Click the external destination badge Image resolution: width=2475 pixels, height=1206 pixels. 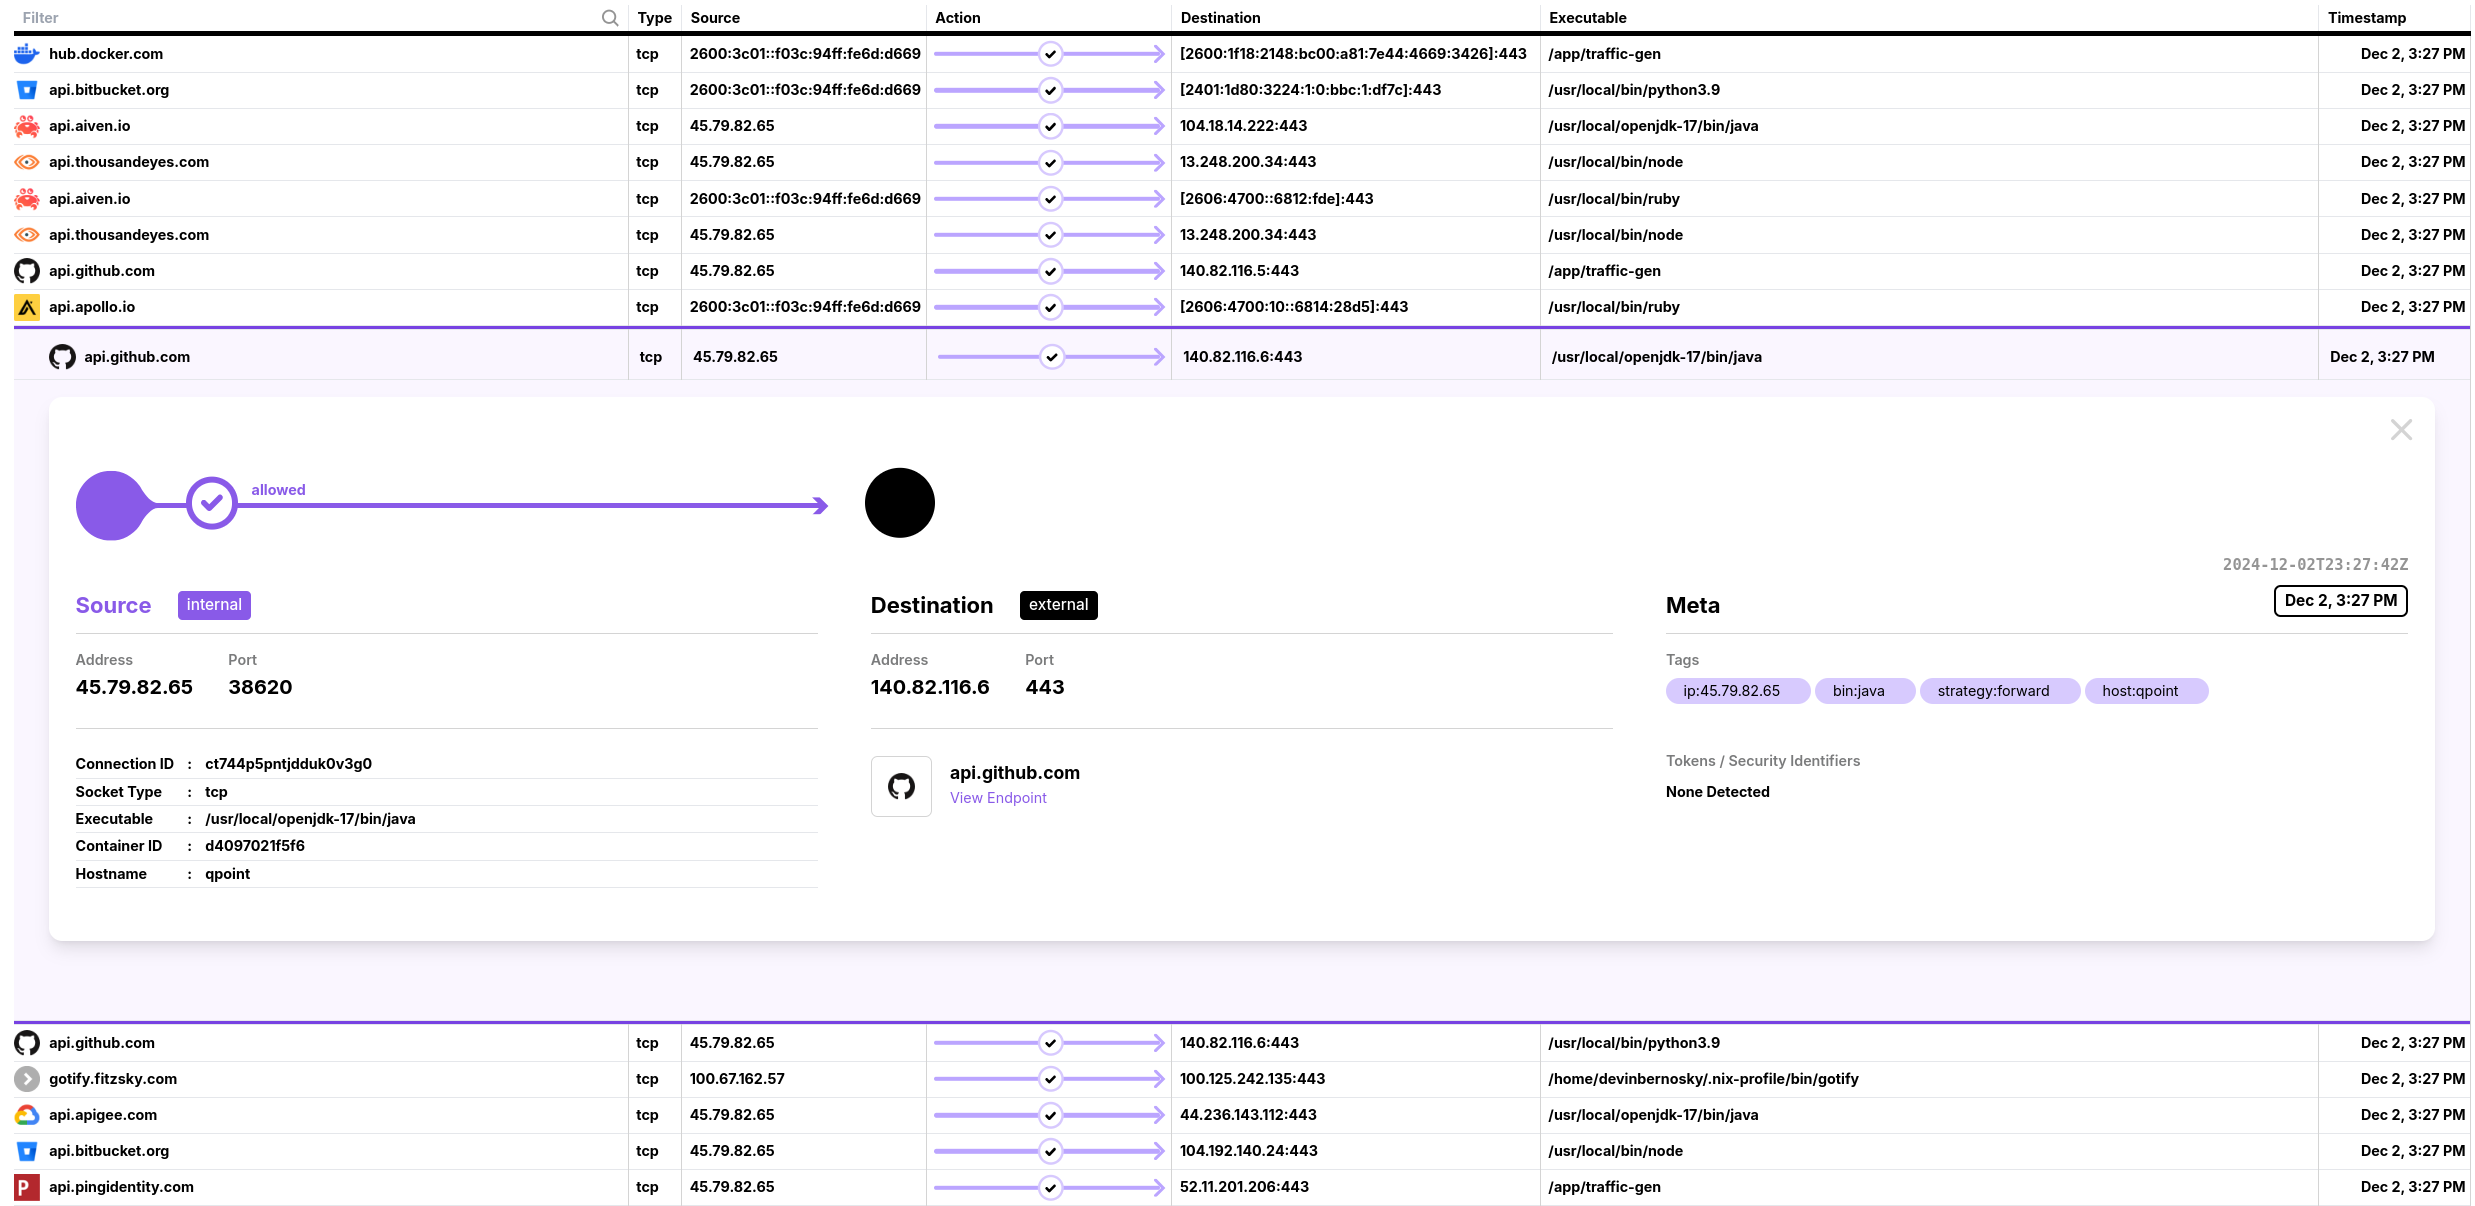coord(1058,605)
